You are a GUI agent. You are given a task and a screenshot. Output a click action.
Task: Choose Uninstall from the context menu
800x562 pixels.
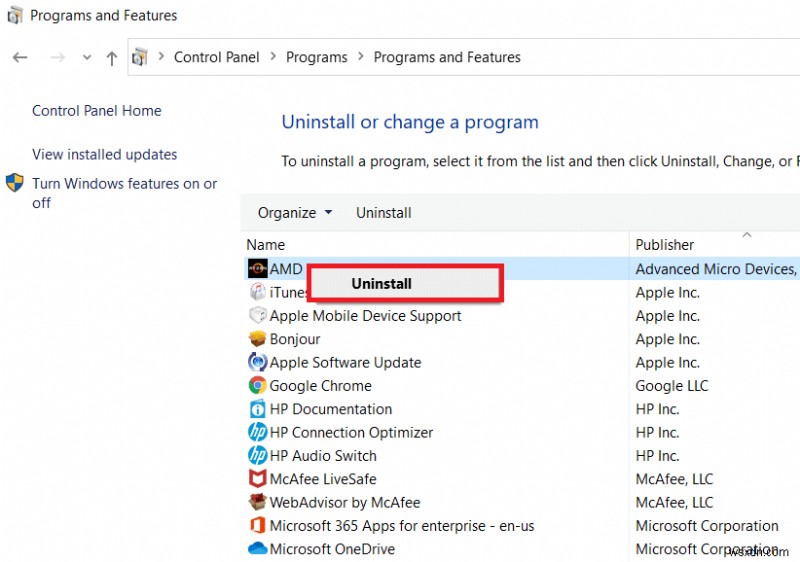coord(382,284)
